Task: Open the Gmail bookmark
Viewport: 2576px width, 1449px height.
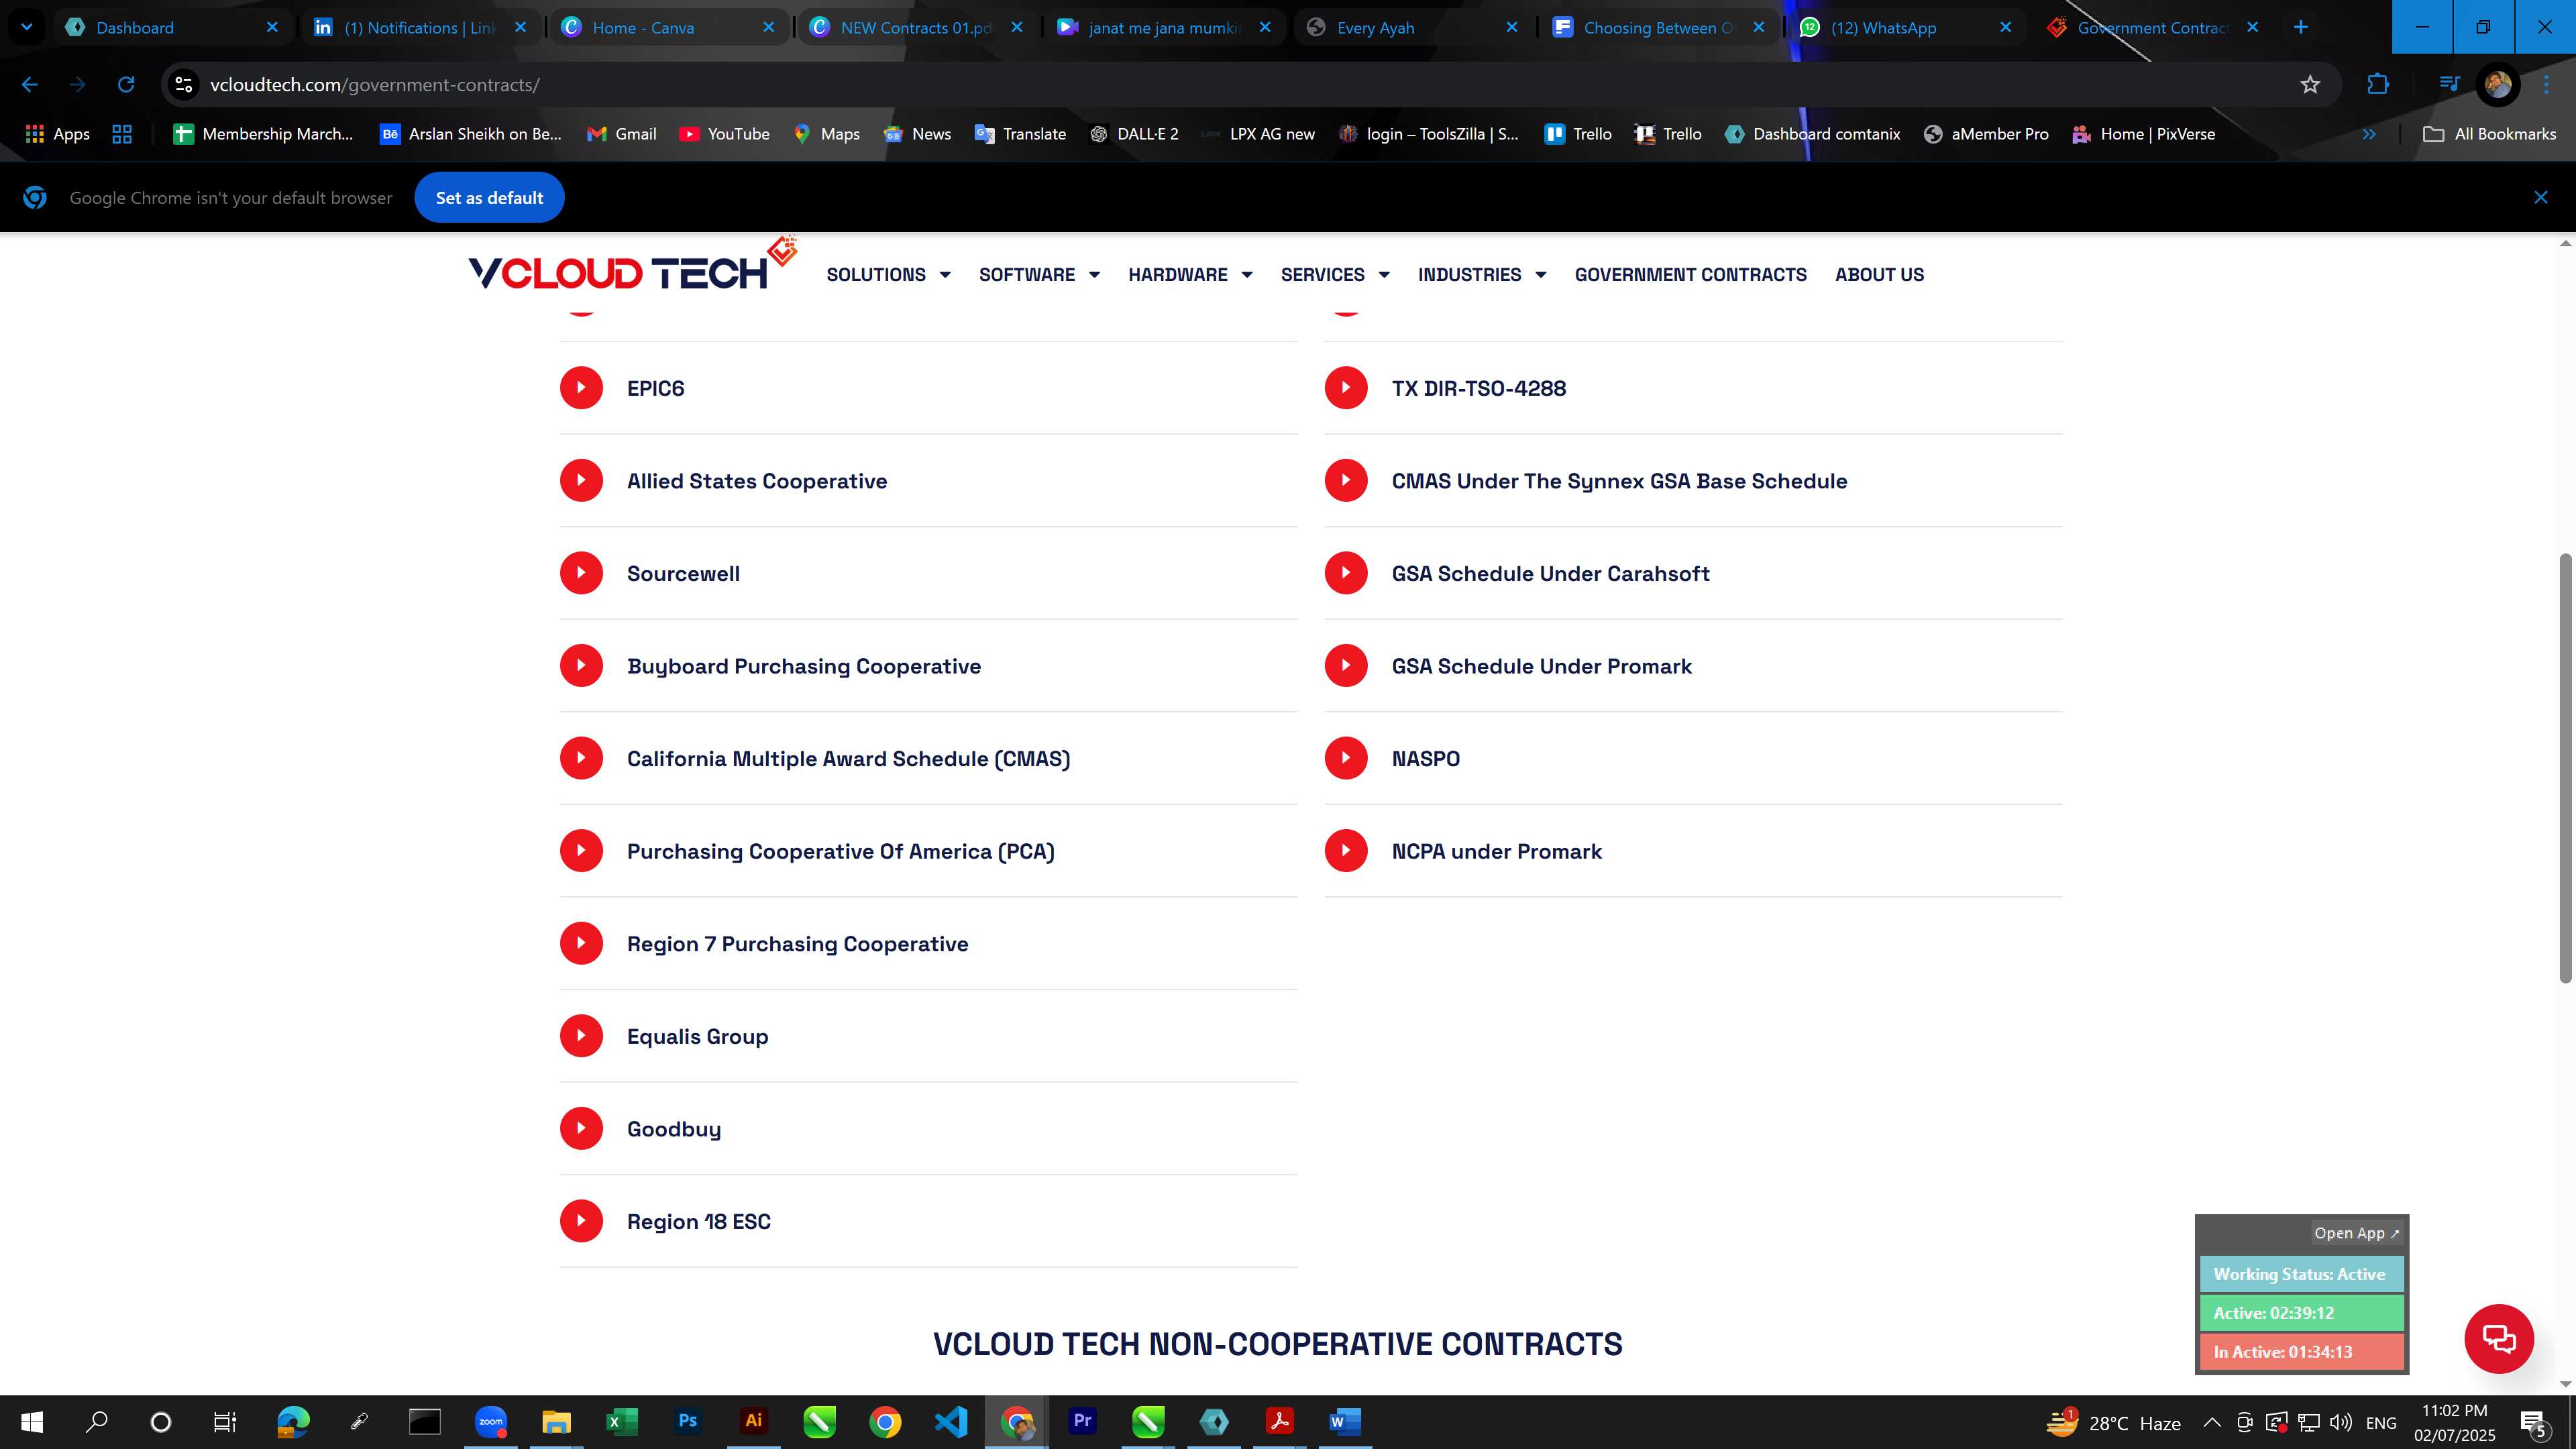Action: (621, 134)
